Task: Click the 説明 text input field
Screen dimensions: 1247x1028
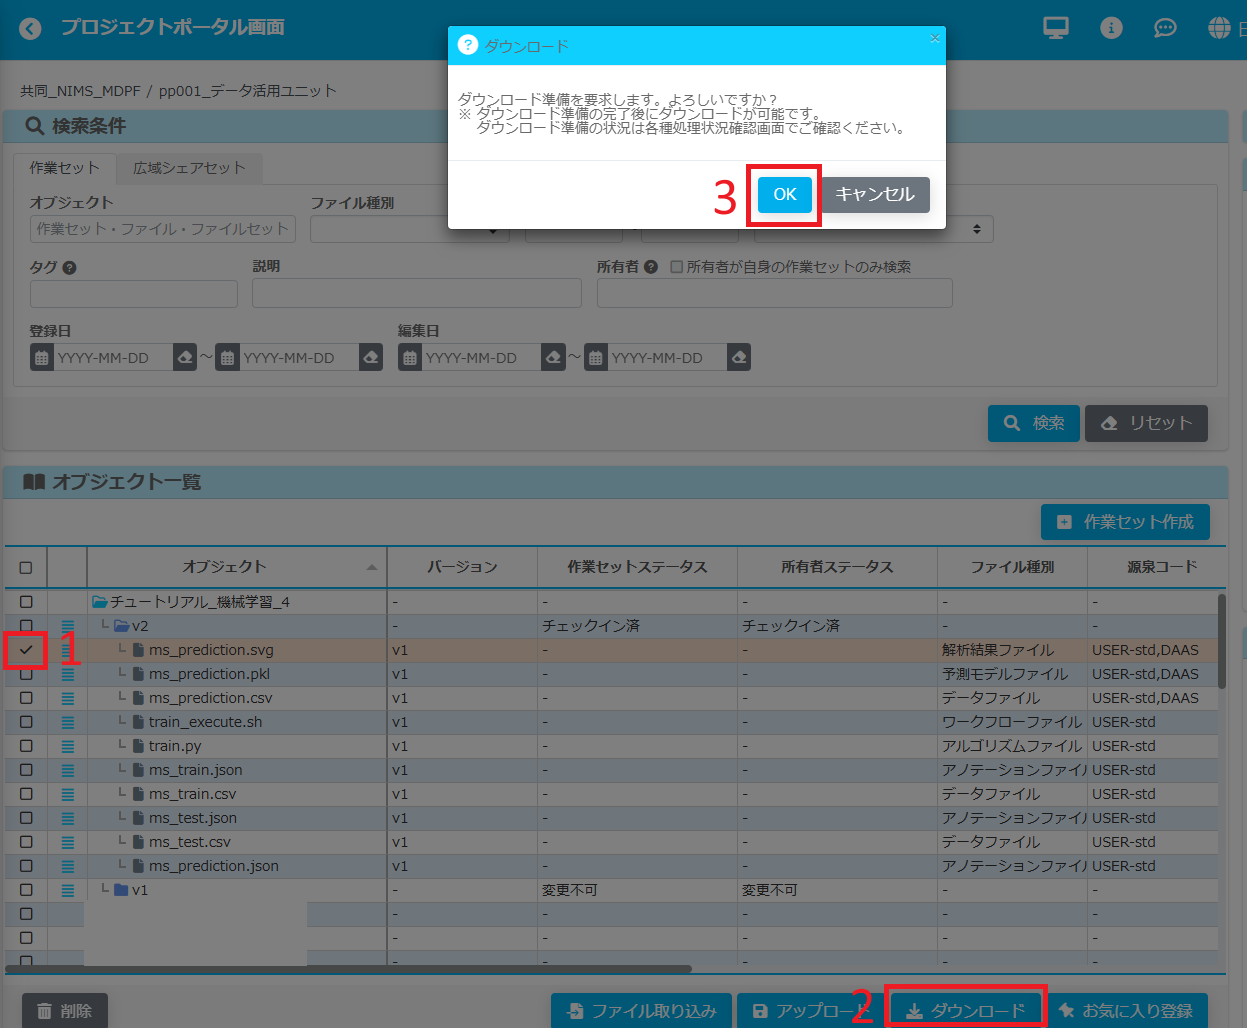Action: [416, 293]
